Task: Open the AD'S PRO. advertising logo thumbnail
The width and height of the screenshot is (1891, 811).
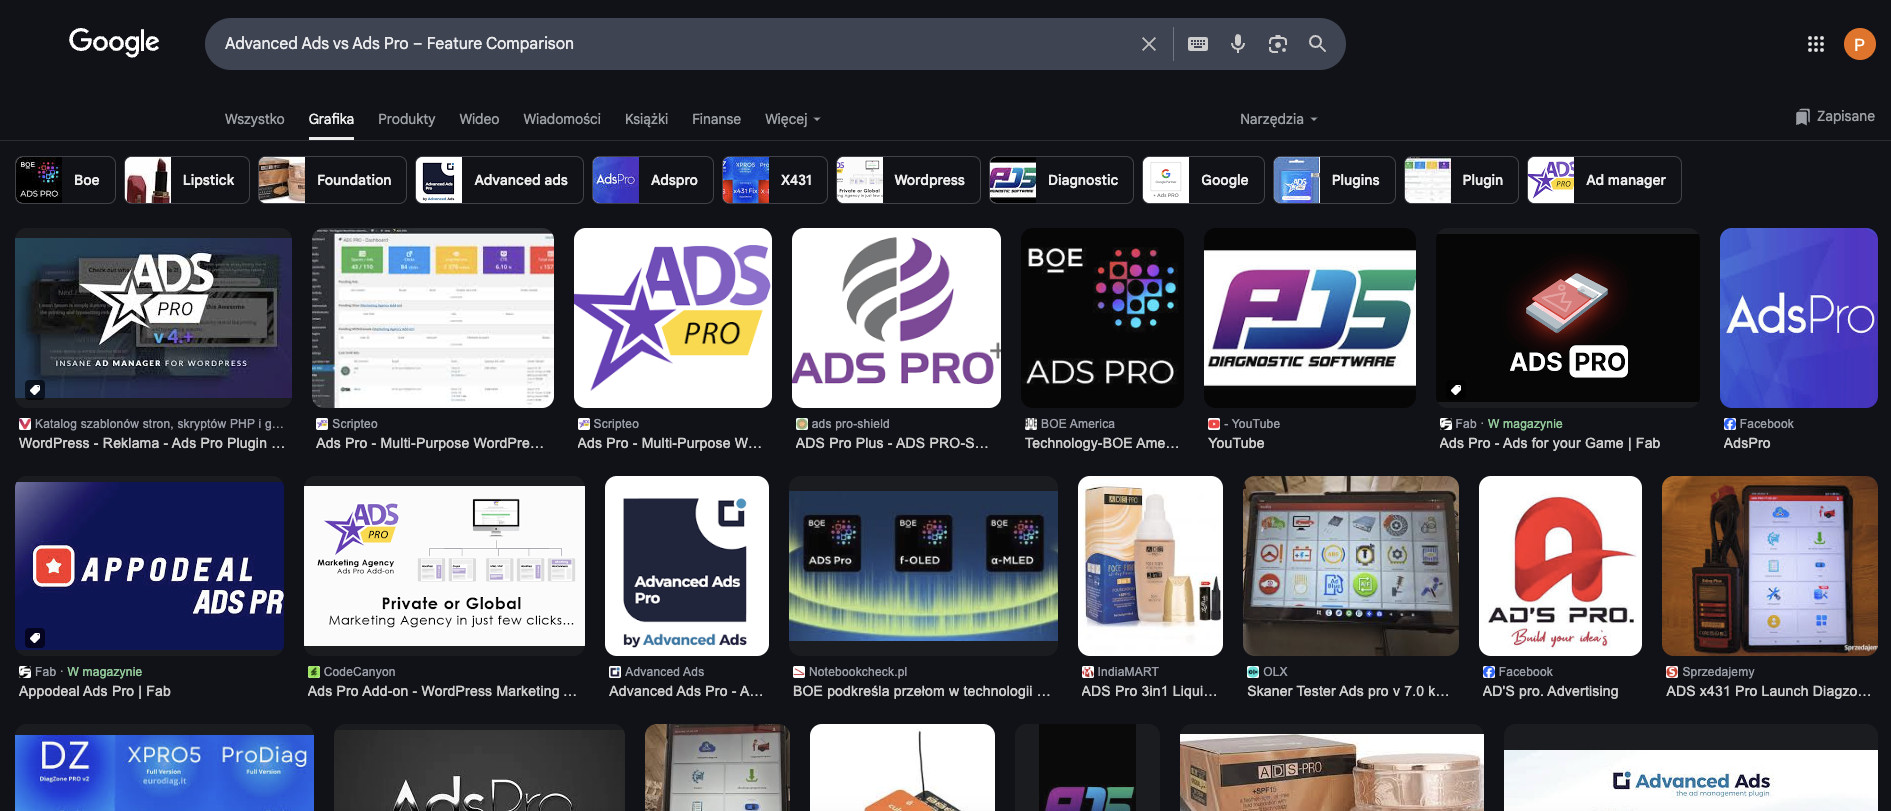Action: click(x=1560, y=566)
